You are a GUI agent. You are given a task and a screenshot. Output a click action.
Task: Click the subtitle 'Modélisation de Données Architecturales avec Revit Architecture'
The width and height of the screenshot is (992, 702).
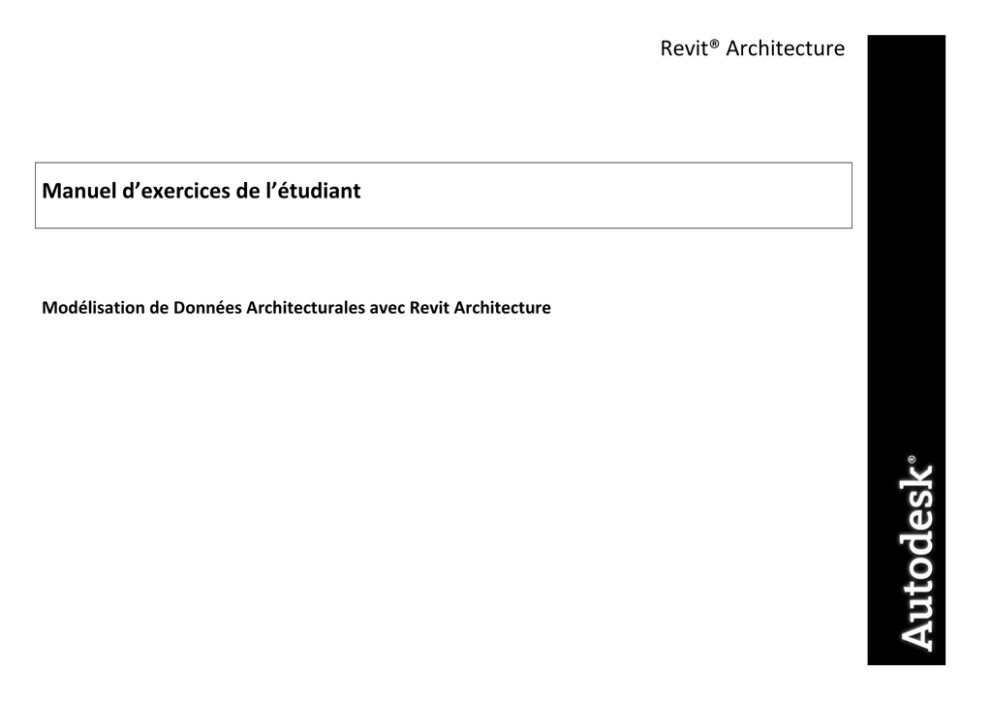tap(296, 307)
